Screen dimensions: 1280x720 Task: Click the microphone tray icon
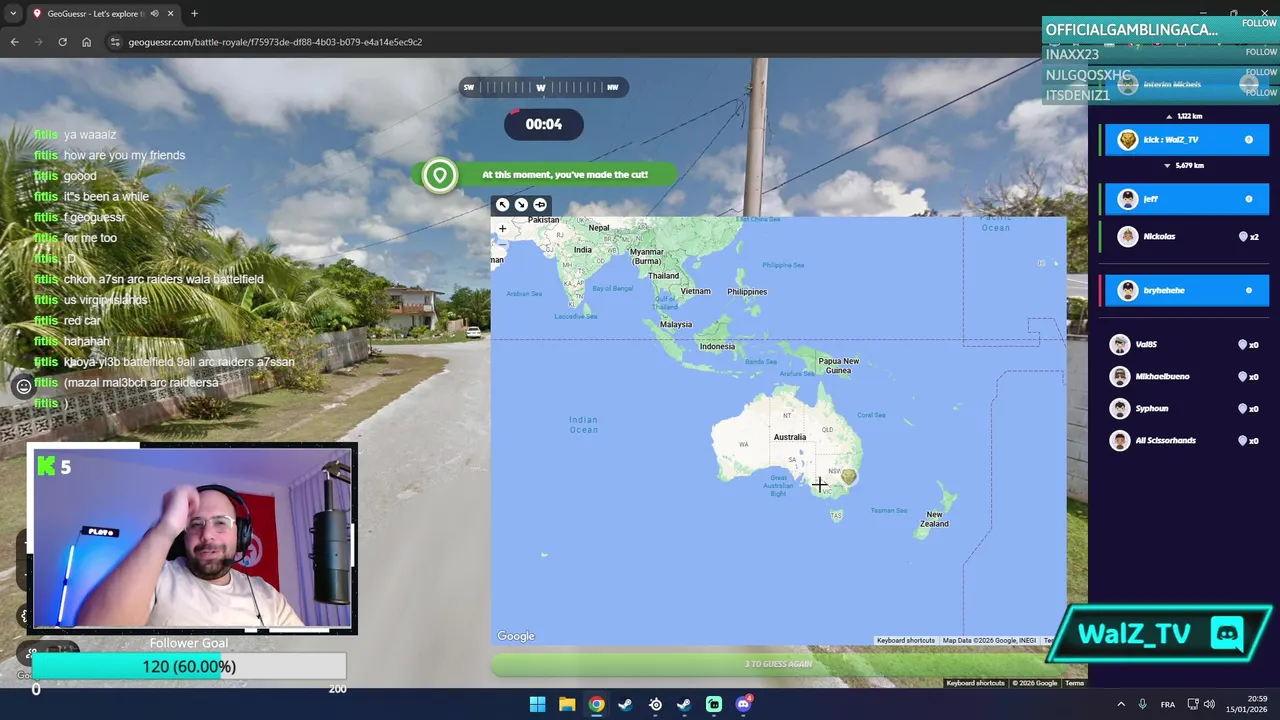[1142, 704]
